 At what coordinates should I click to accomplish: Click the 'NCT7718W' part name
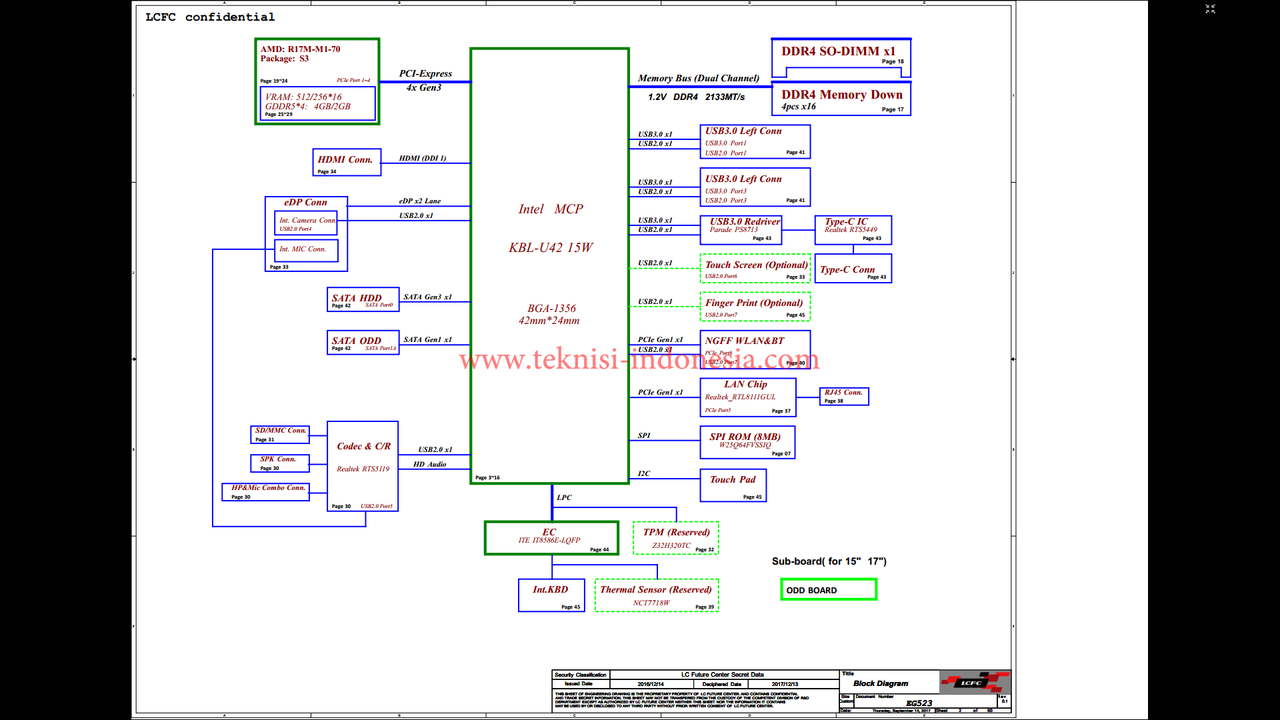(651, 603)
